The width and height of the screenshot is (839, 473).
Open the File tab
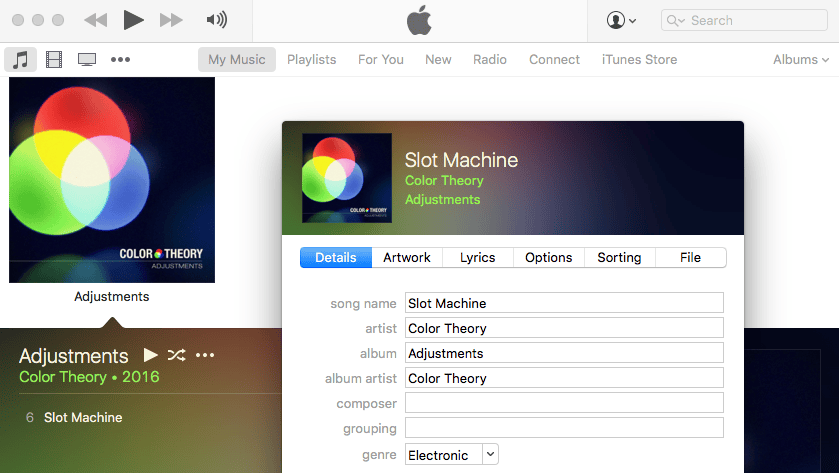coord(690,257)
